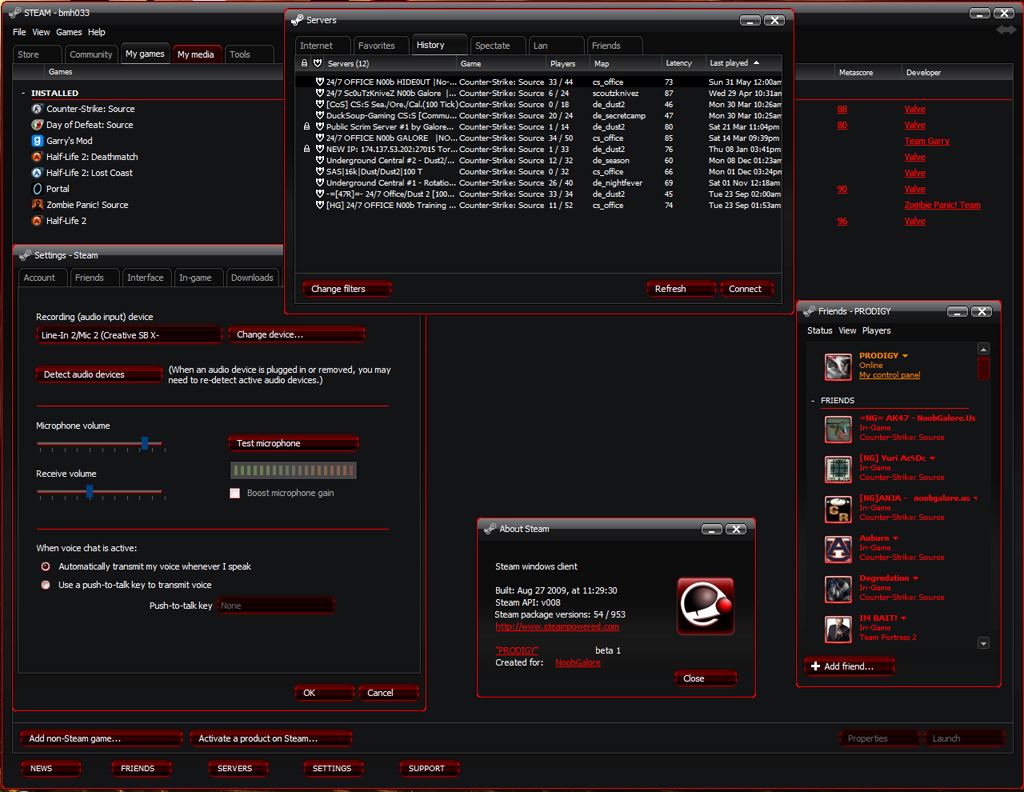Sort servers by the lock column header icon
The height and width of the screenshot is (792, 1024).
click(304, 63)
